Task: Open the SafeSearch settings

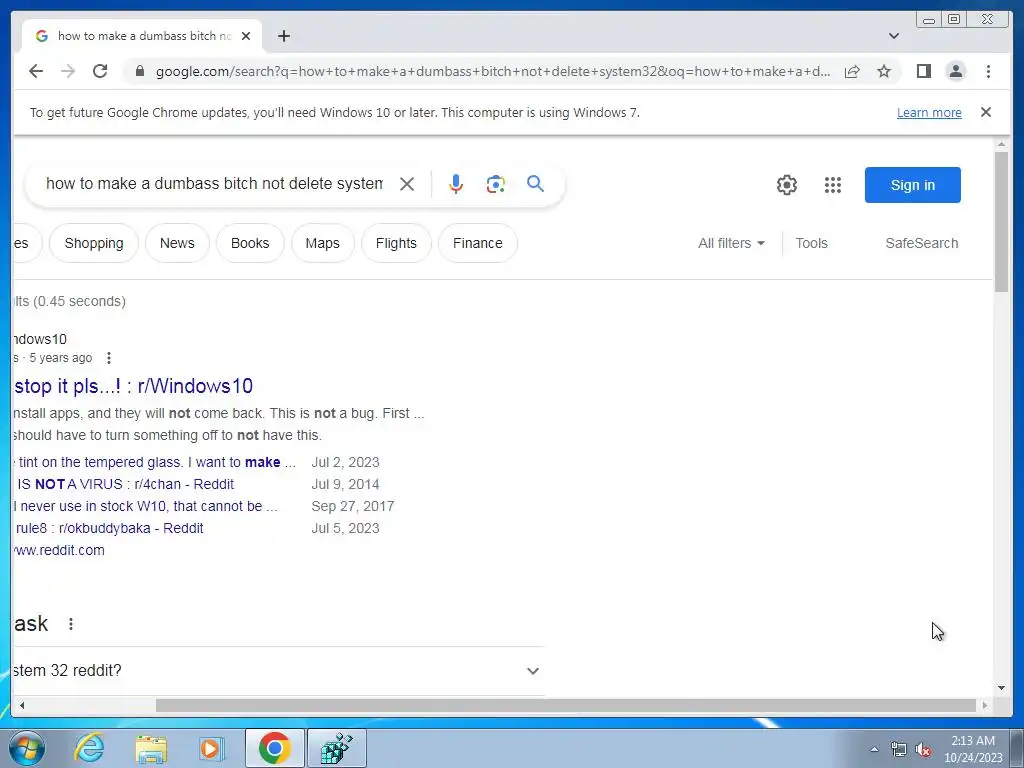Action: click(921, 243)
